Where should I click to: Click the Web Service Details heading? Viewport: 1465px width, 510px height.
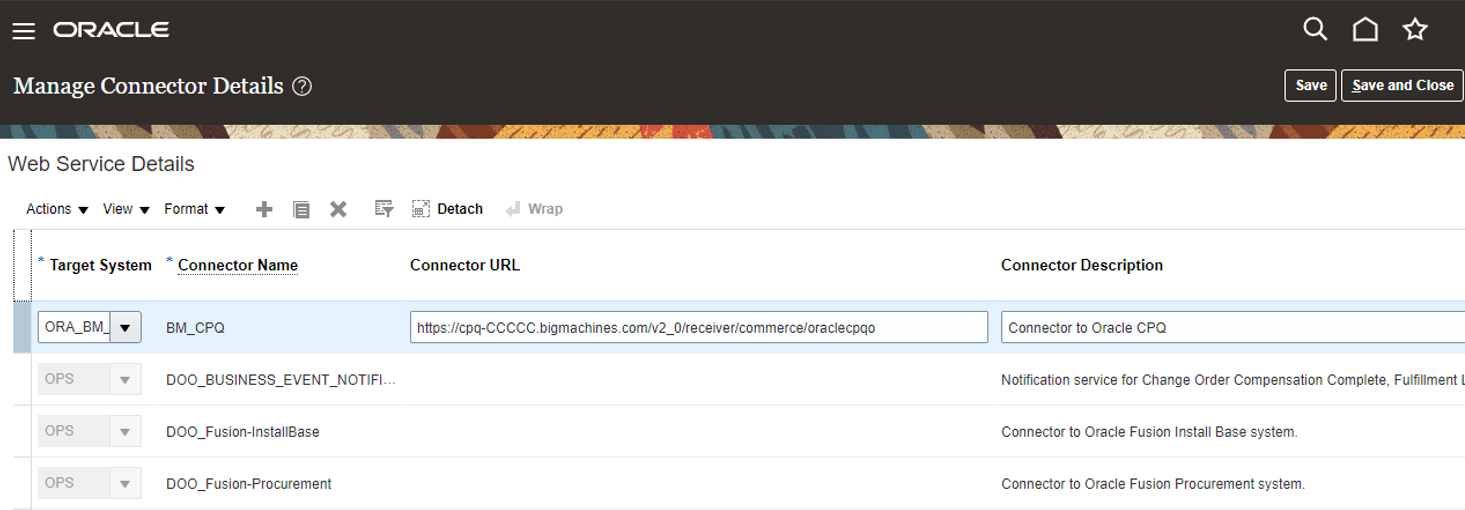click(x=101, y=164)
